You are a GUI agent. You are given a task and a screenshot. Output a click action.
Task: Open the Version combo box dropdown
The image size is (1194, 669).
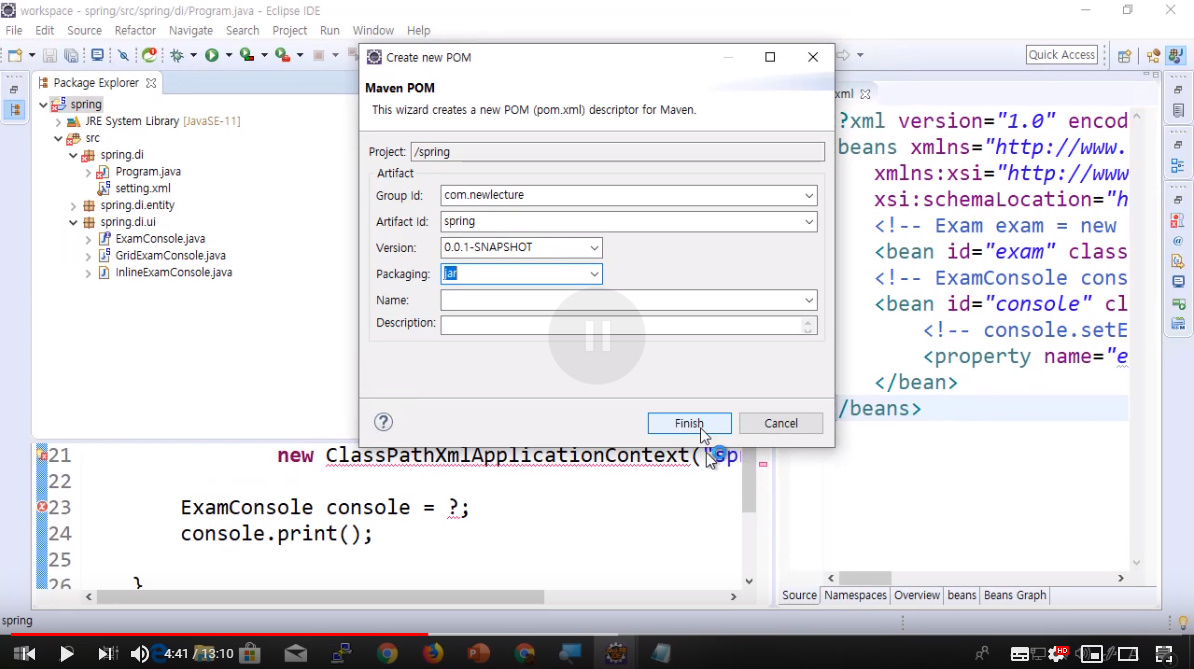point(594,247)
